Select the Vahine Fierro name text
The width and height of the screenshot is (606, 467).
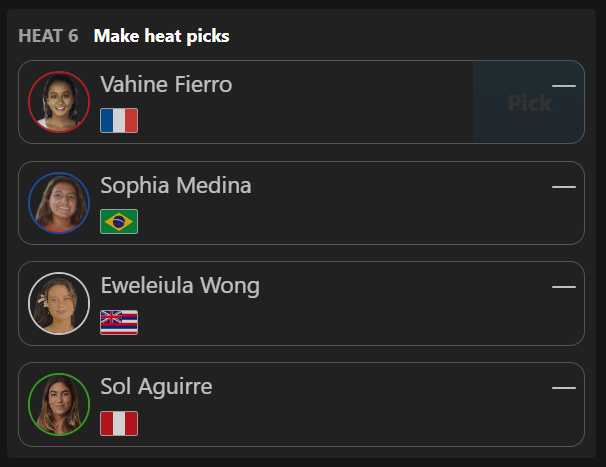coord(166,84)
